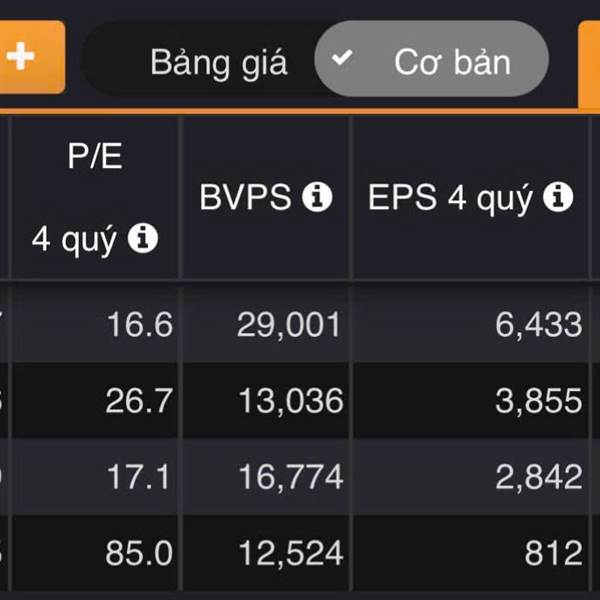Select the P/E value 16.6 cell
Viewport: 600px width, 600px height.
click(x=95, y=324)
